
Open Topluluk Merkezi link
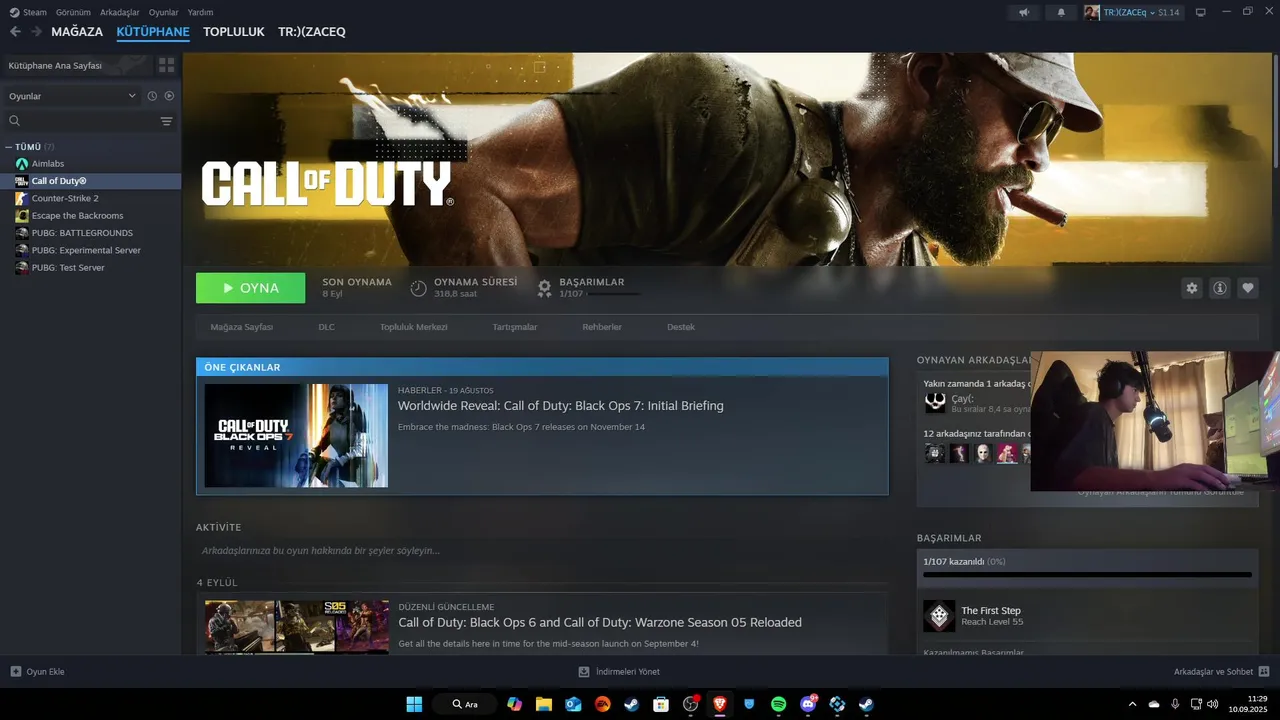(x=414, y=327)
